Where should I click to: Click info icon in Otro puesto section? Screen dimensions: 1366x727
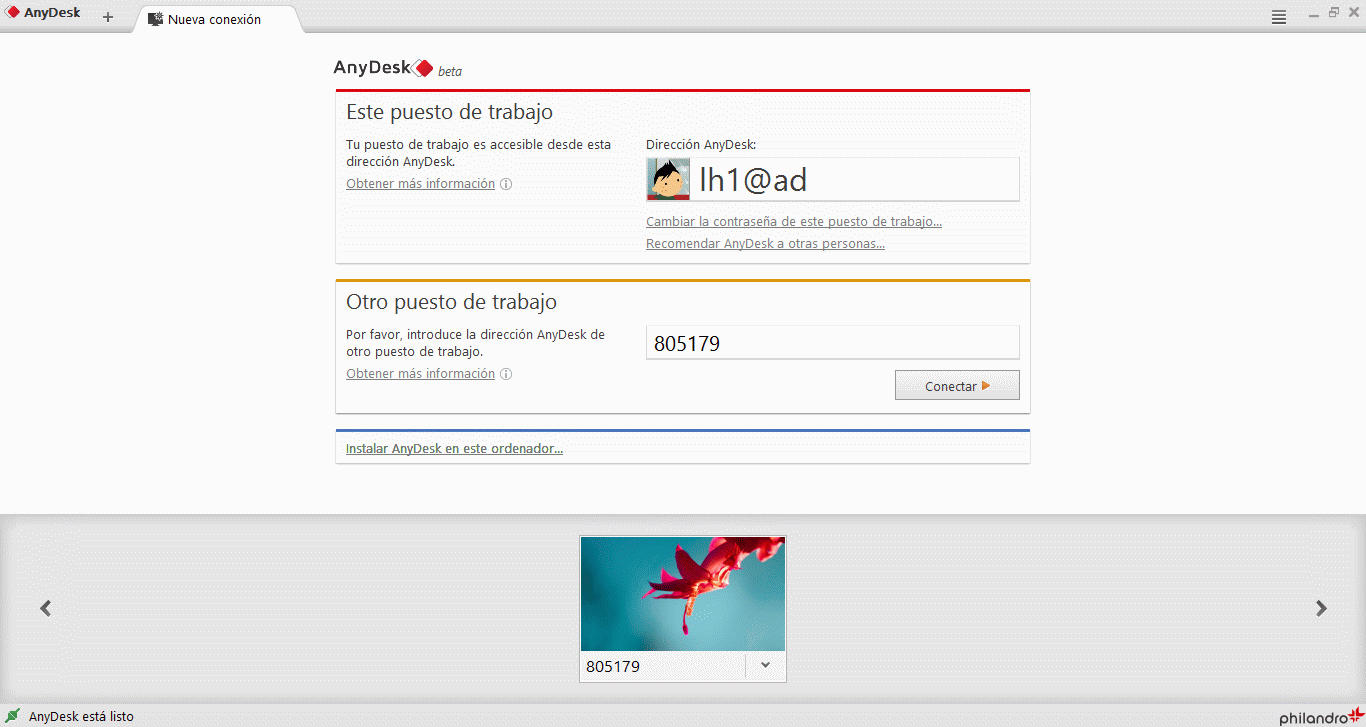point(506,374)
